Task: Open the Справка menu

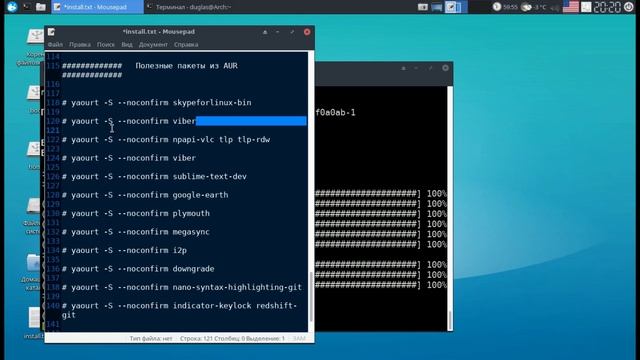Action: pos(186,44)
